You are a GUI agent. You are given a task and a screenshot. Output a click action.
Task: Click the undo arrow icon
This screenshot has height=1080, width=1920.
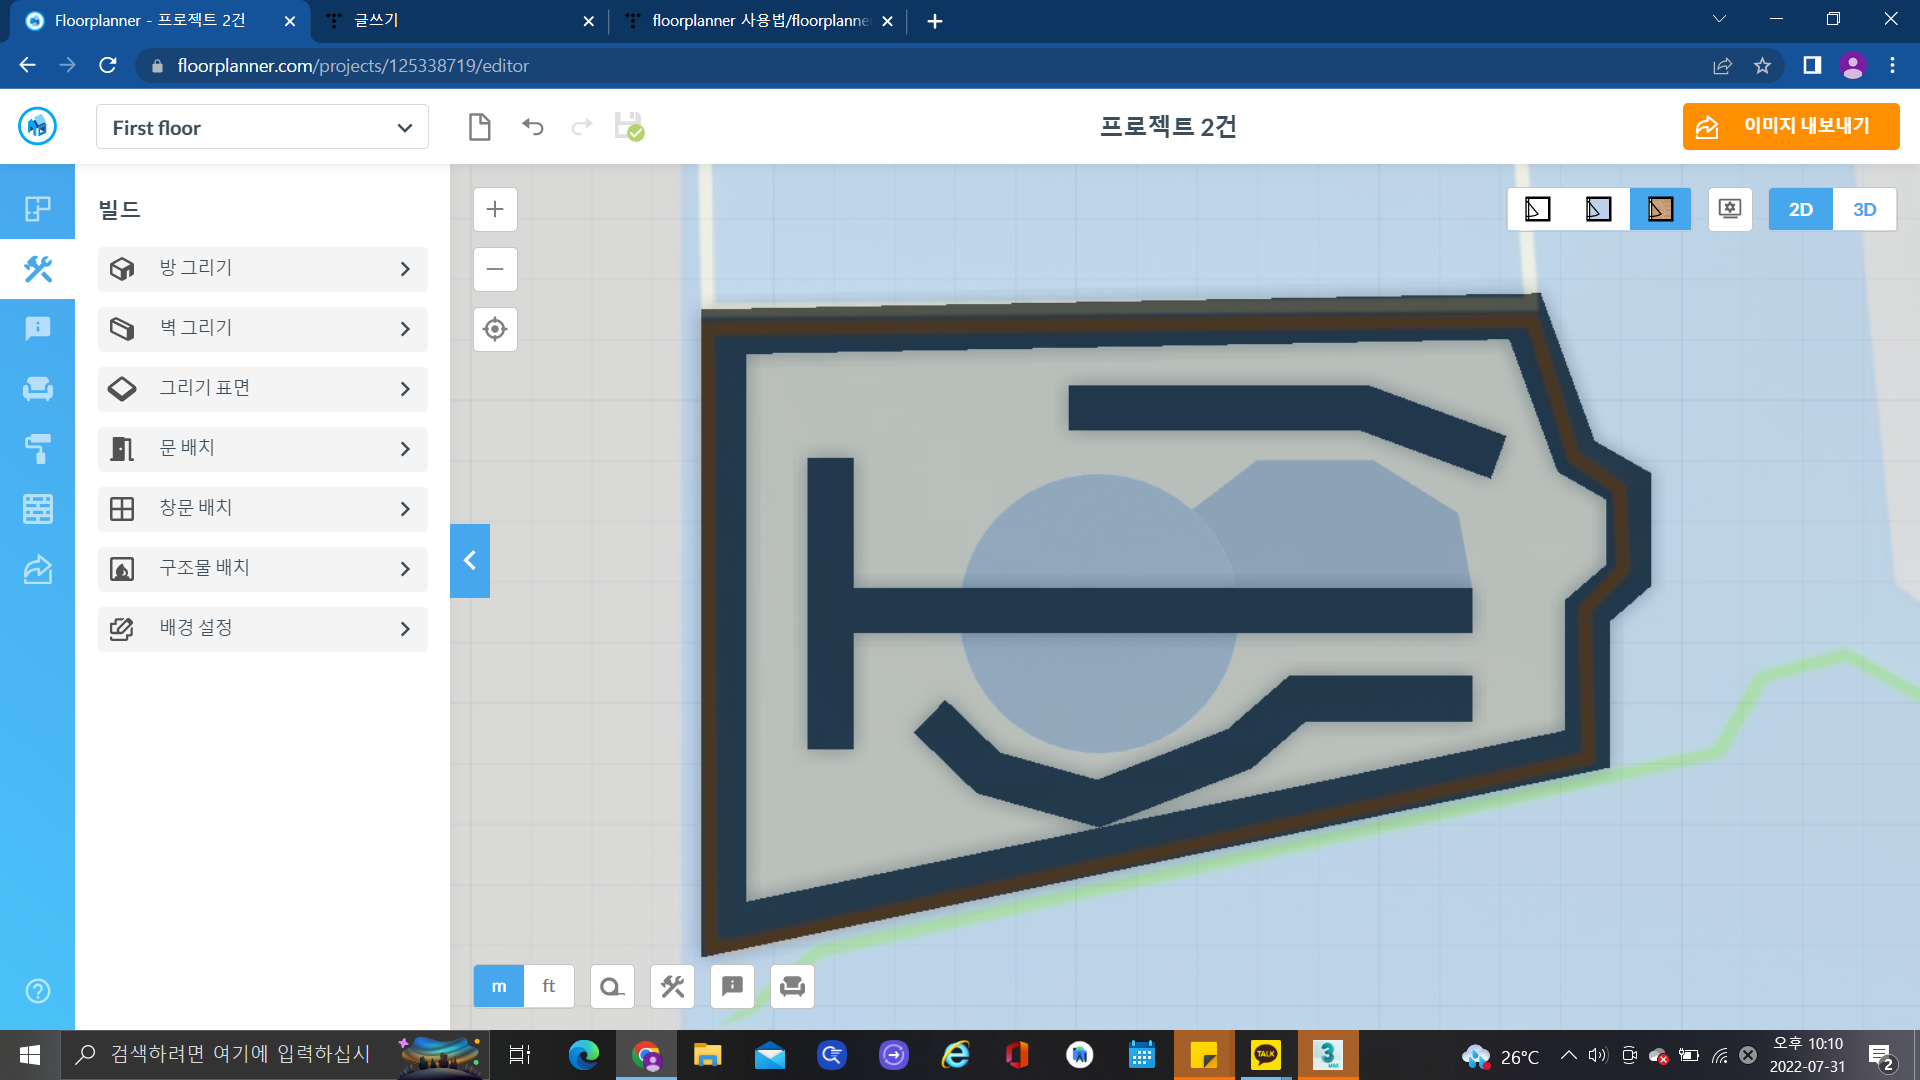coord(533,127)
